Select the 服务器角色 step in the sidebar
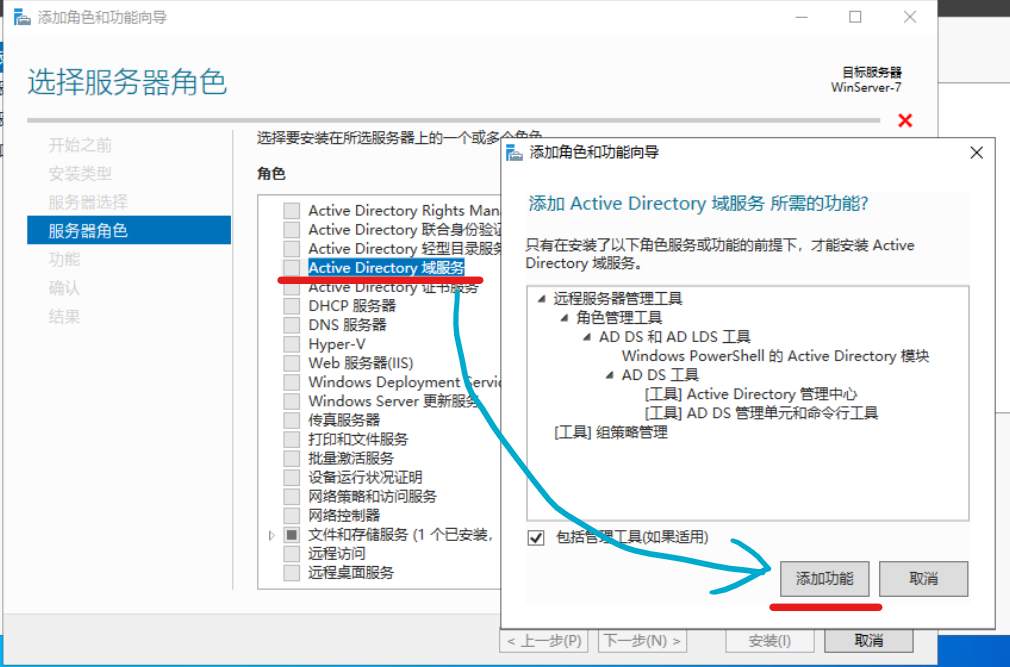This screenshot has height=667, width=1010. click(x=129, y=230)
